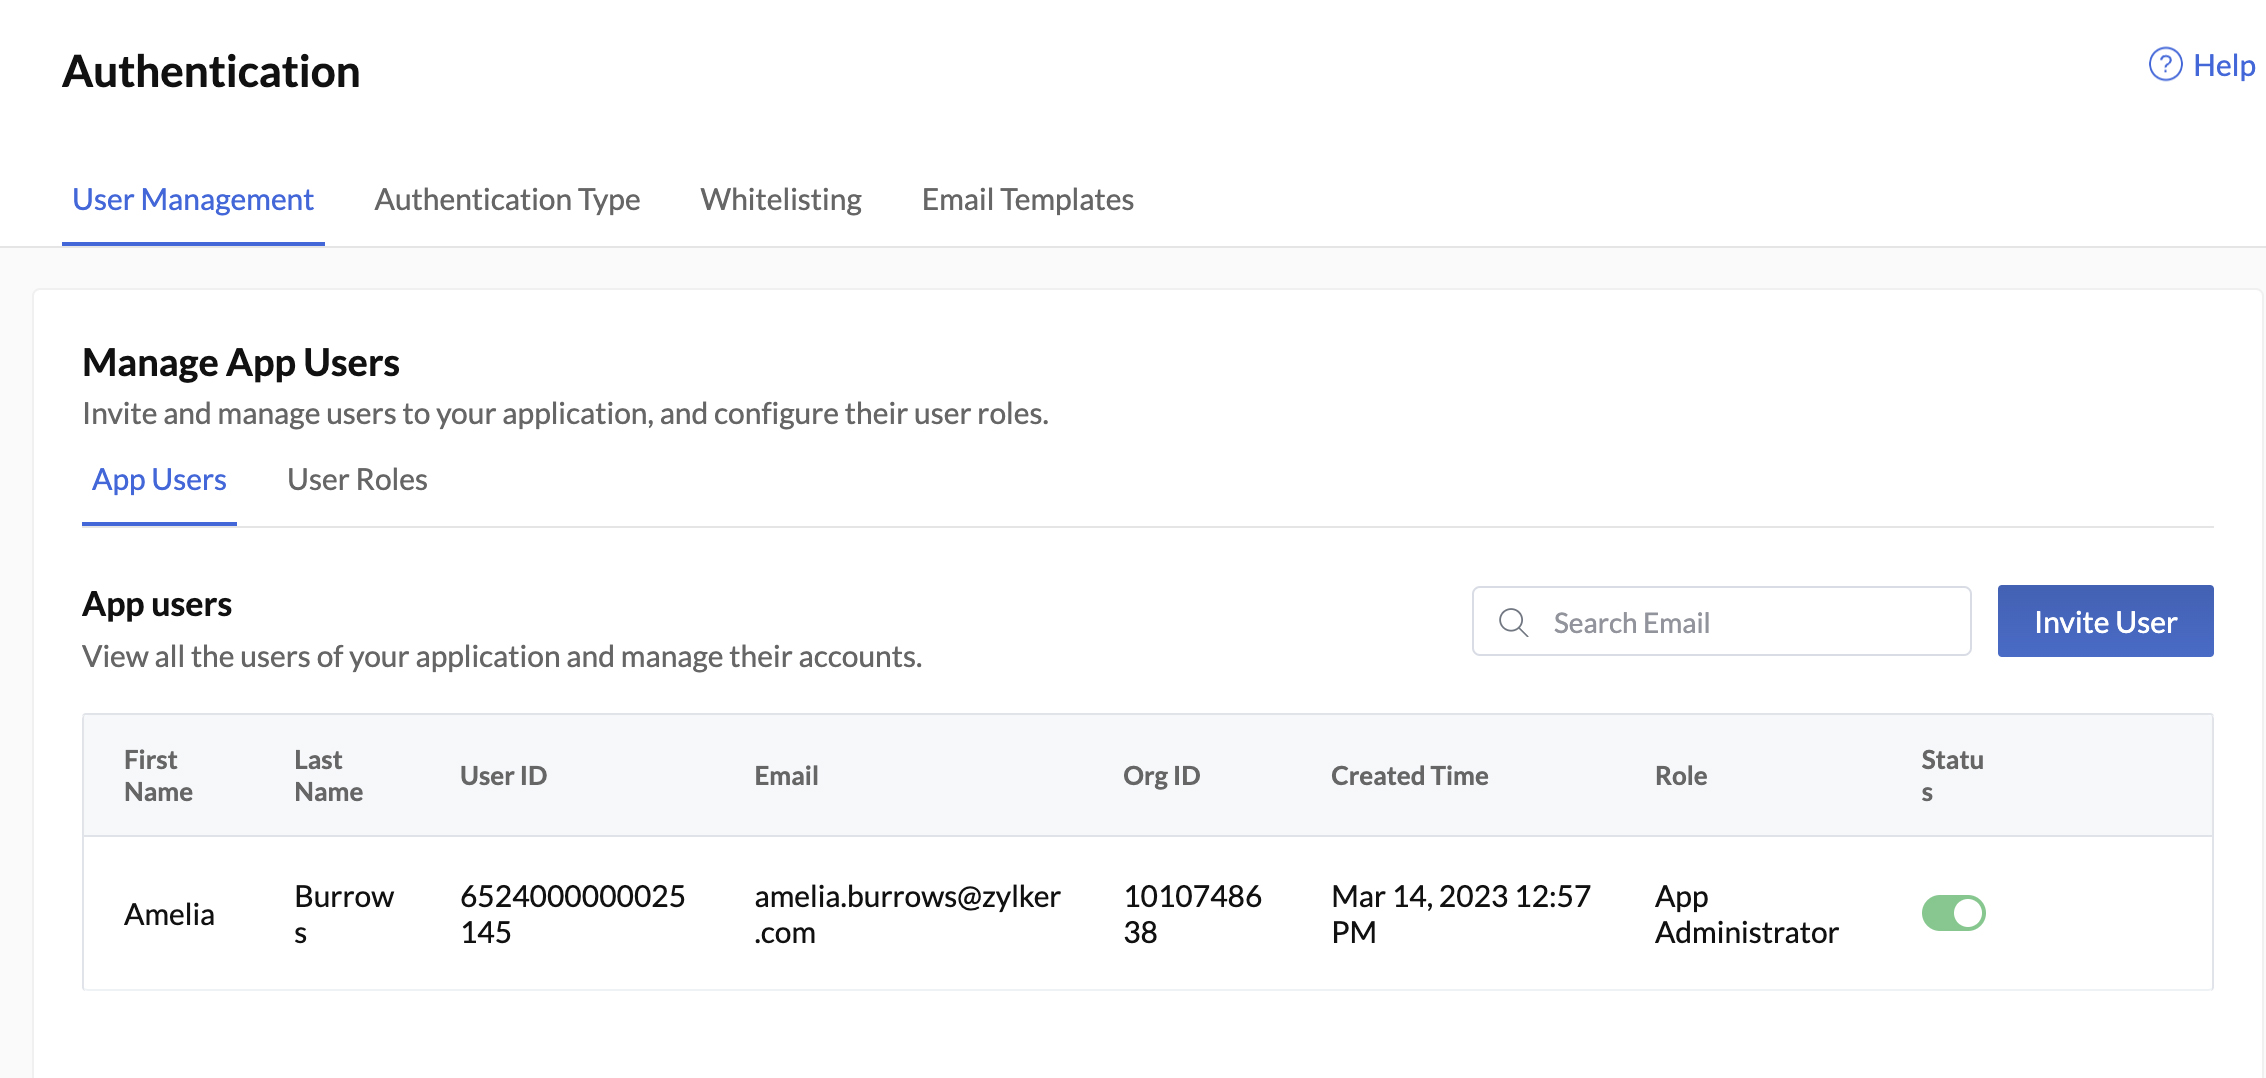Click the Org ID column header
The image size is (2266, 1078).
pyautogui.click(x=1162, y=775)
